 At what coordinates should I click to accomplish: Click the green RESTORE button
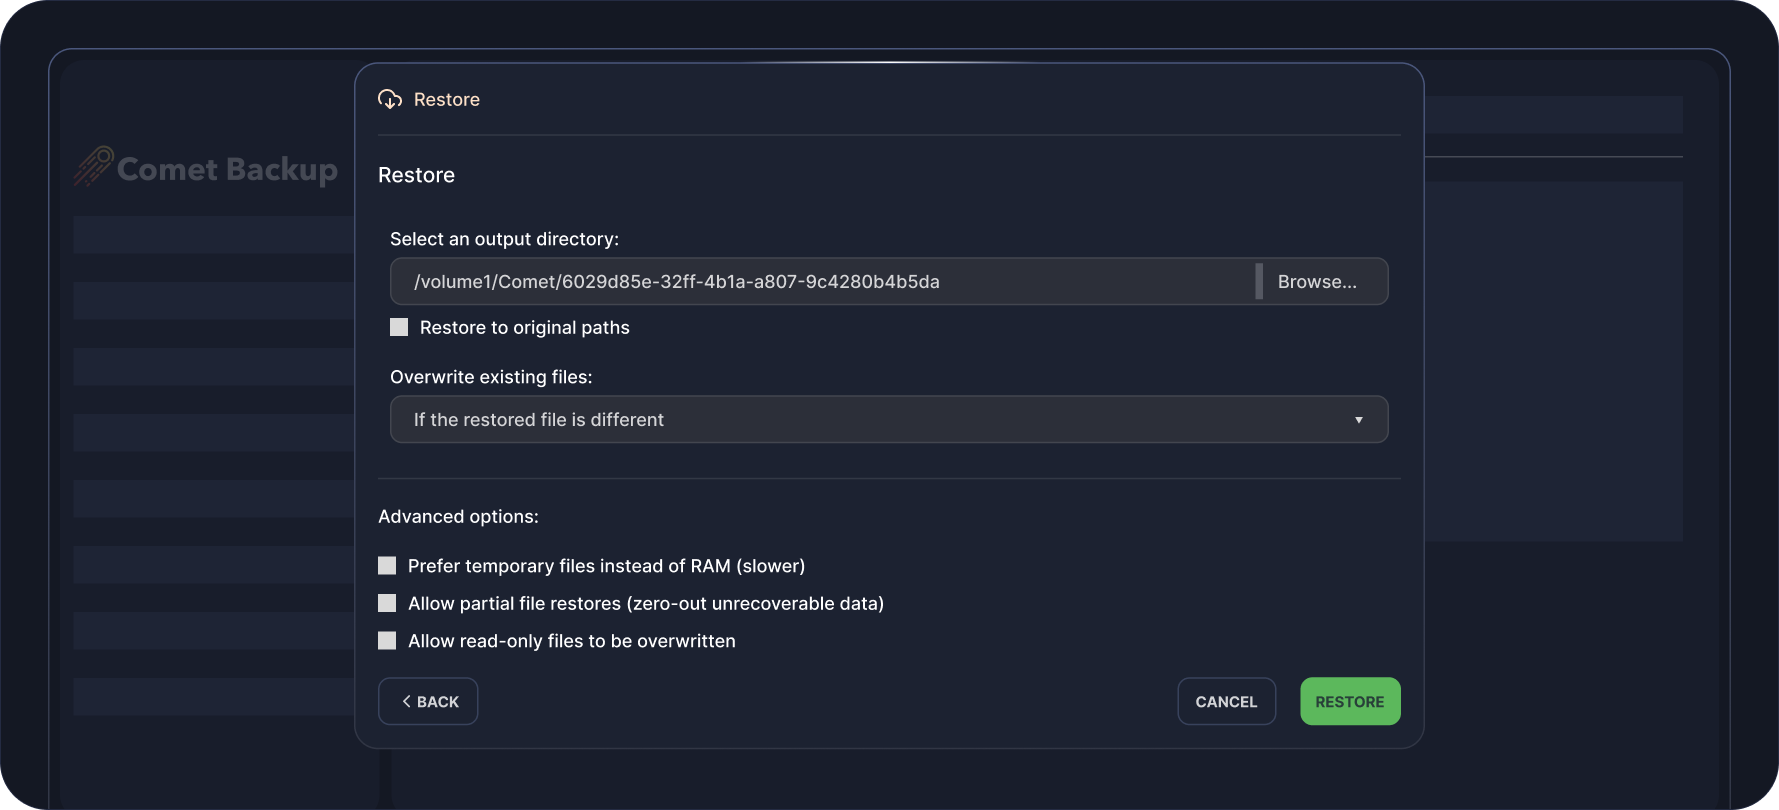(x=1349, y=702)
